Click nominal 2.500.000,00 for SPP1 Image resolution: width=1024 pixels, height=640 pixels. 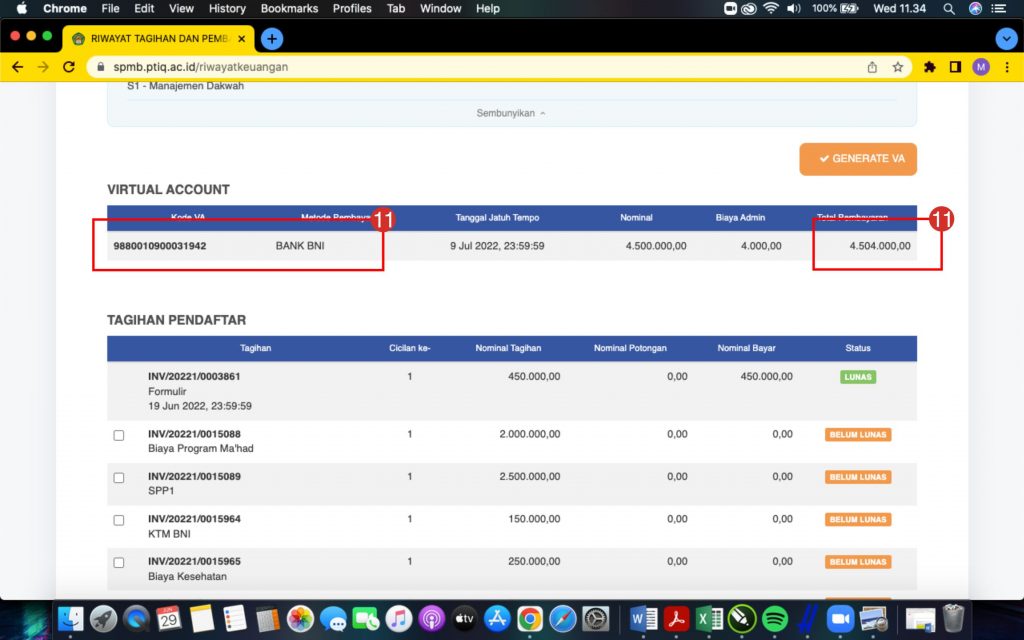(530, 477)
